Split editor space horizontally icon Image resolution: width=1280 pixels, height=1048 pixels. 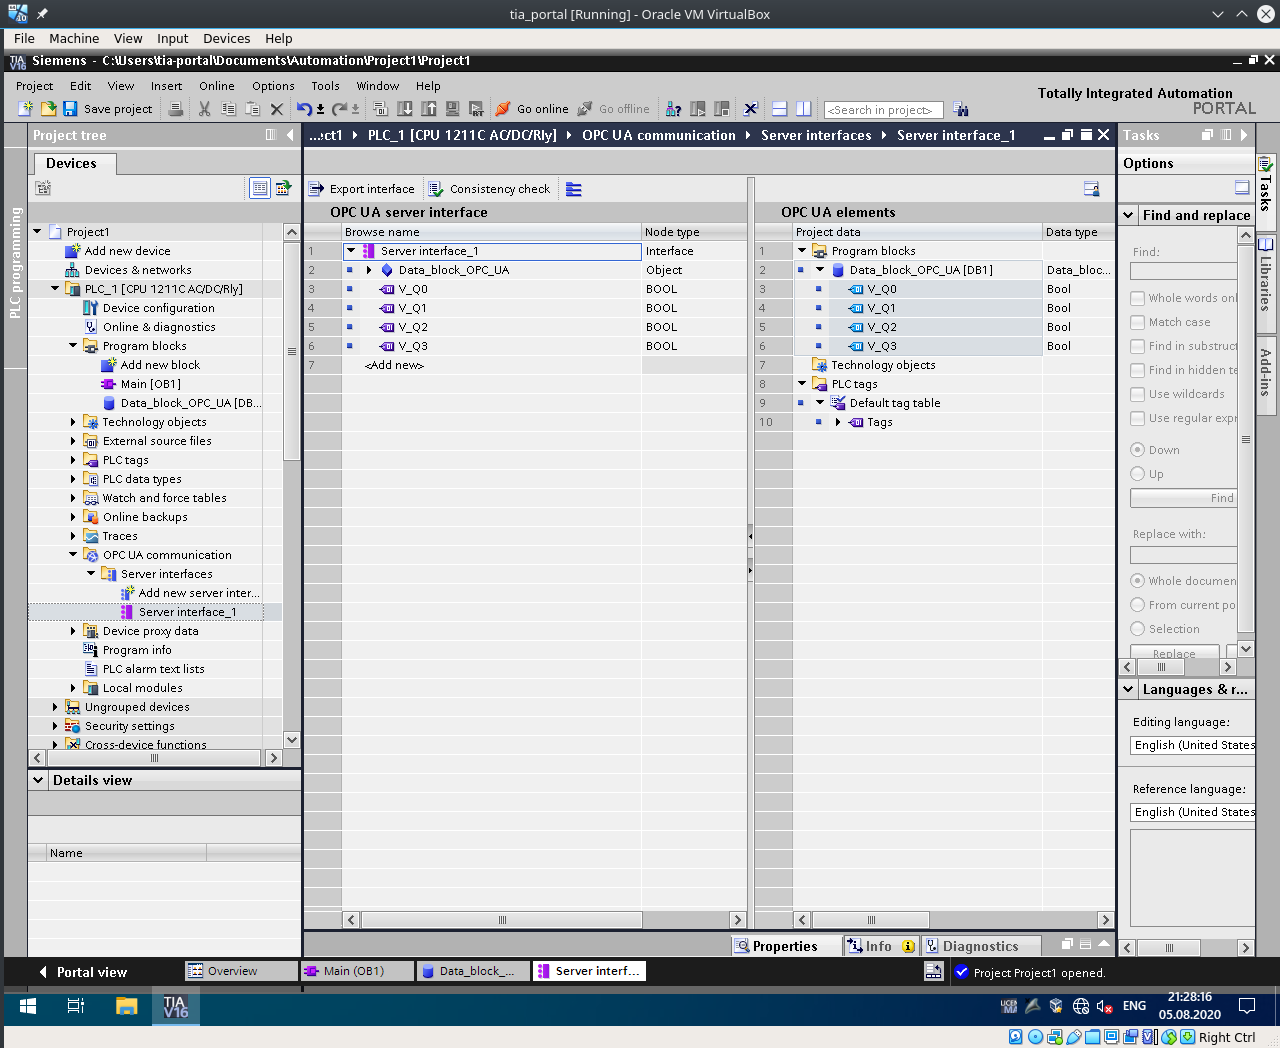[x=780, y=109]
